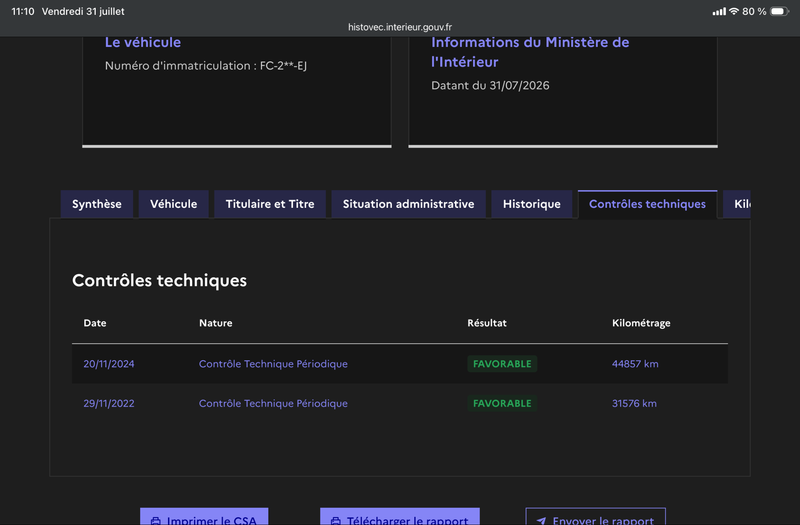Switch to the Véhicule tab
Viewport: 800px width, 525px height.
[173, 204]
